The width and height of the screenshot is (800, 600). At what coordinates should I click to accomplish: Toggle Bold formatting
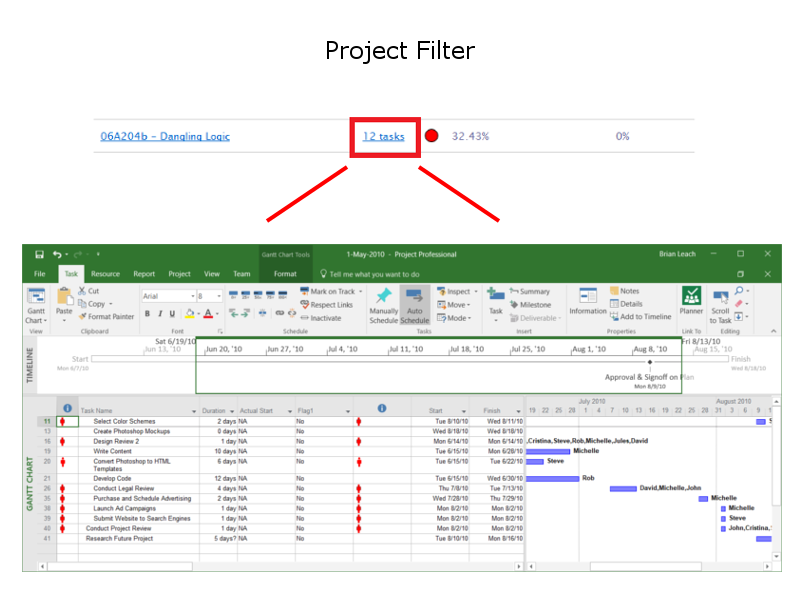[146, 313]
